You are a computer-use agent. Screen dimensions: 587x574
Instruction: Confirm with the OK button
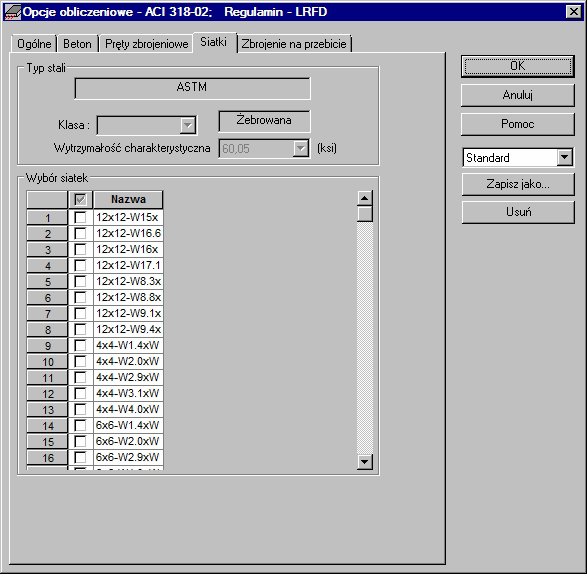pyautogui.click(x=518, y=66)
